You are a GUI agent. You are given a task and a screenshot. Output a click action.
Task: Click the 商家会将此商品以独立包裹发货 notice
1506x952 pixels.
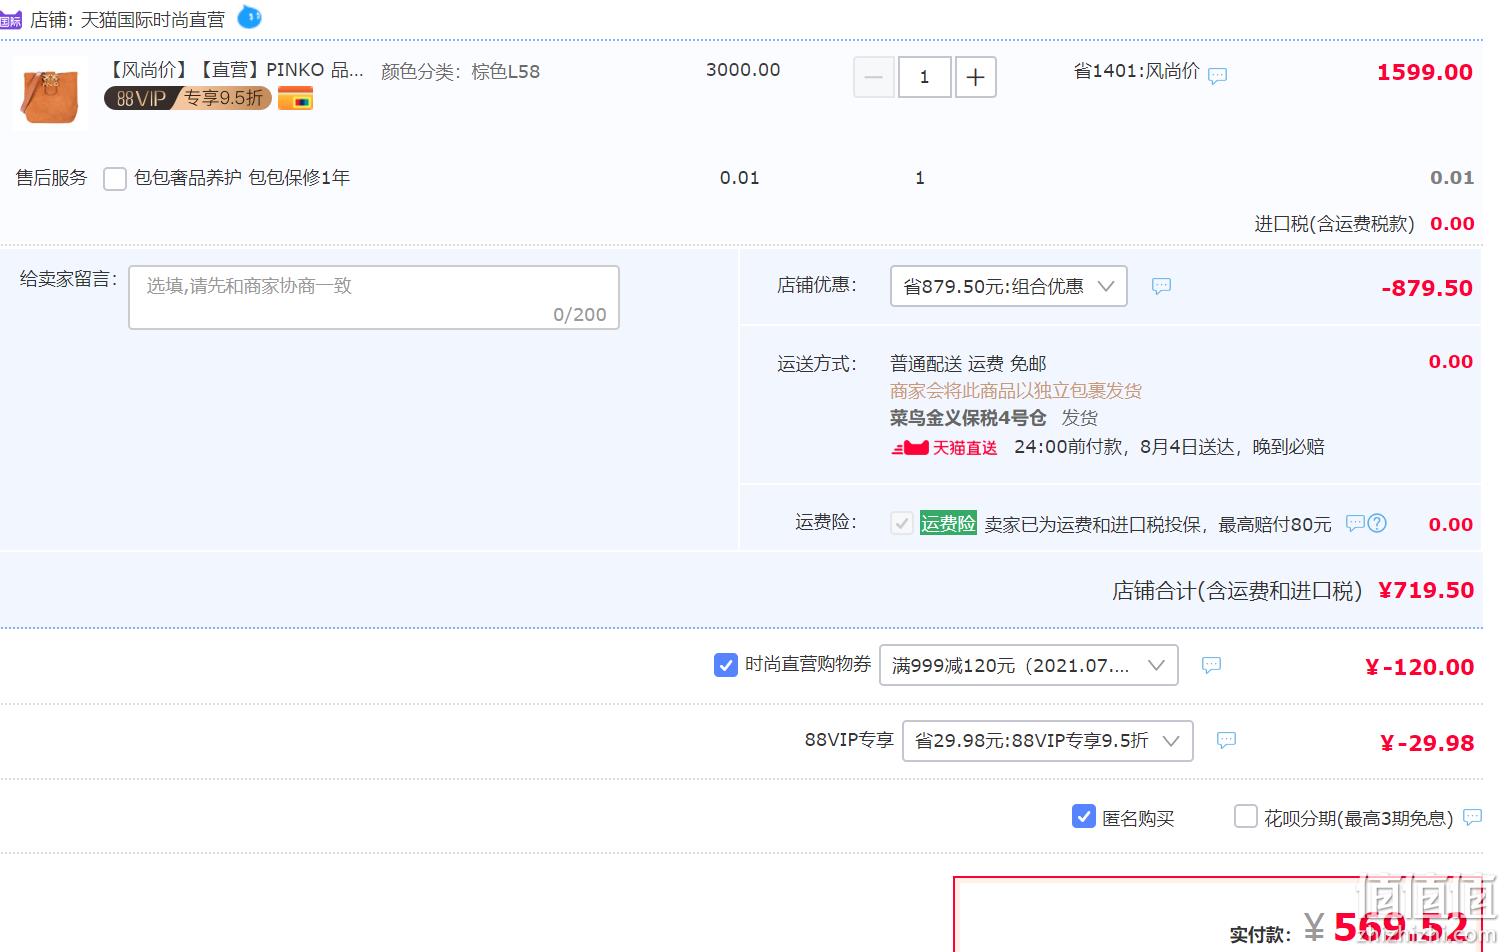point(1016,391)
